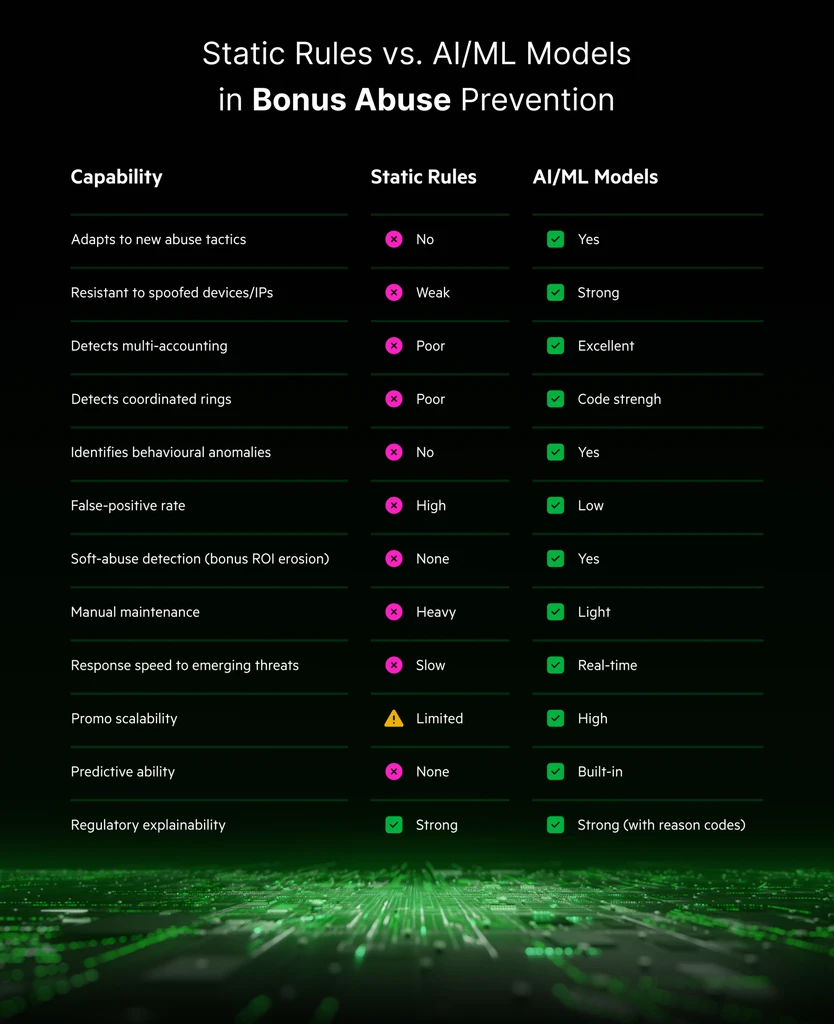Click the 'Detects multi-accounting' row label
The width and height of the screenshot is (834, 1024).
(x=149, y=346)
